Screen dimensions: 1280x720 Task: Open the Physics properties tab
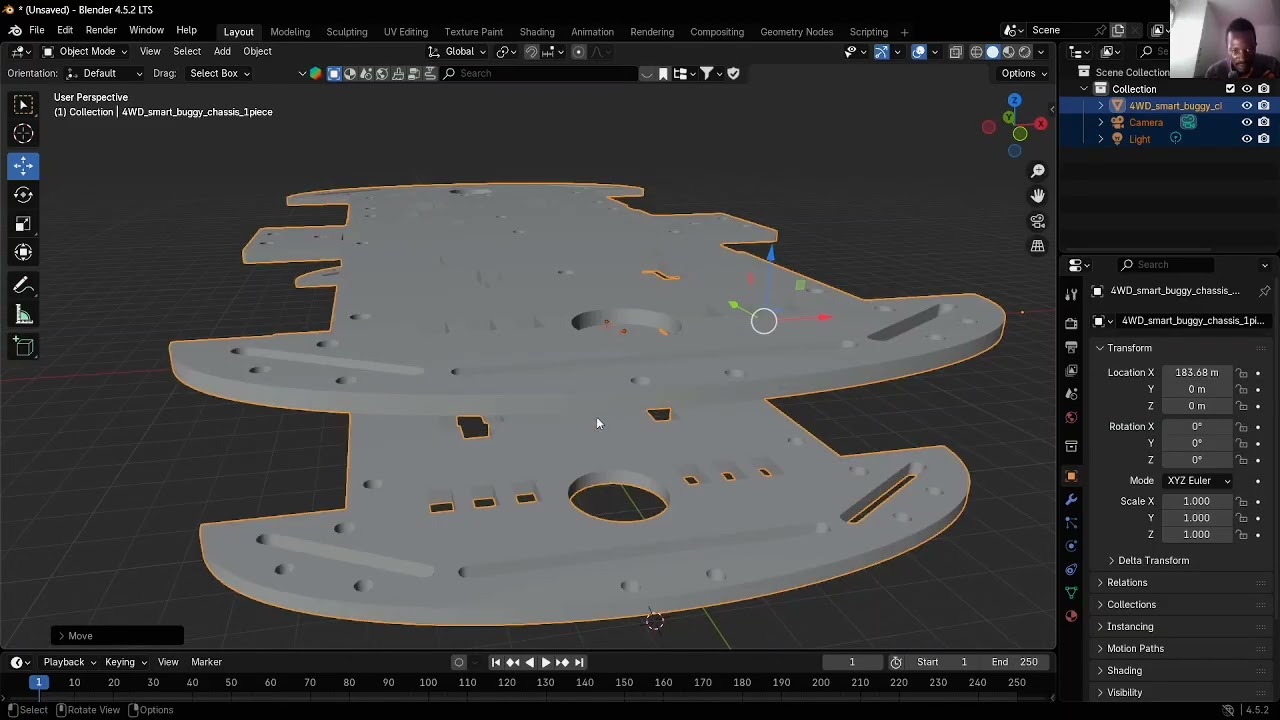tap(1071, 546)
